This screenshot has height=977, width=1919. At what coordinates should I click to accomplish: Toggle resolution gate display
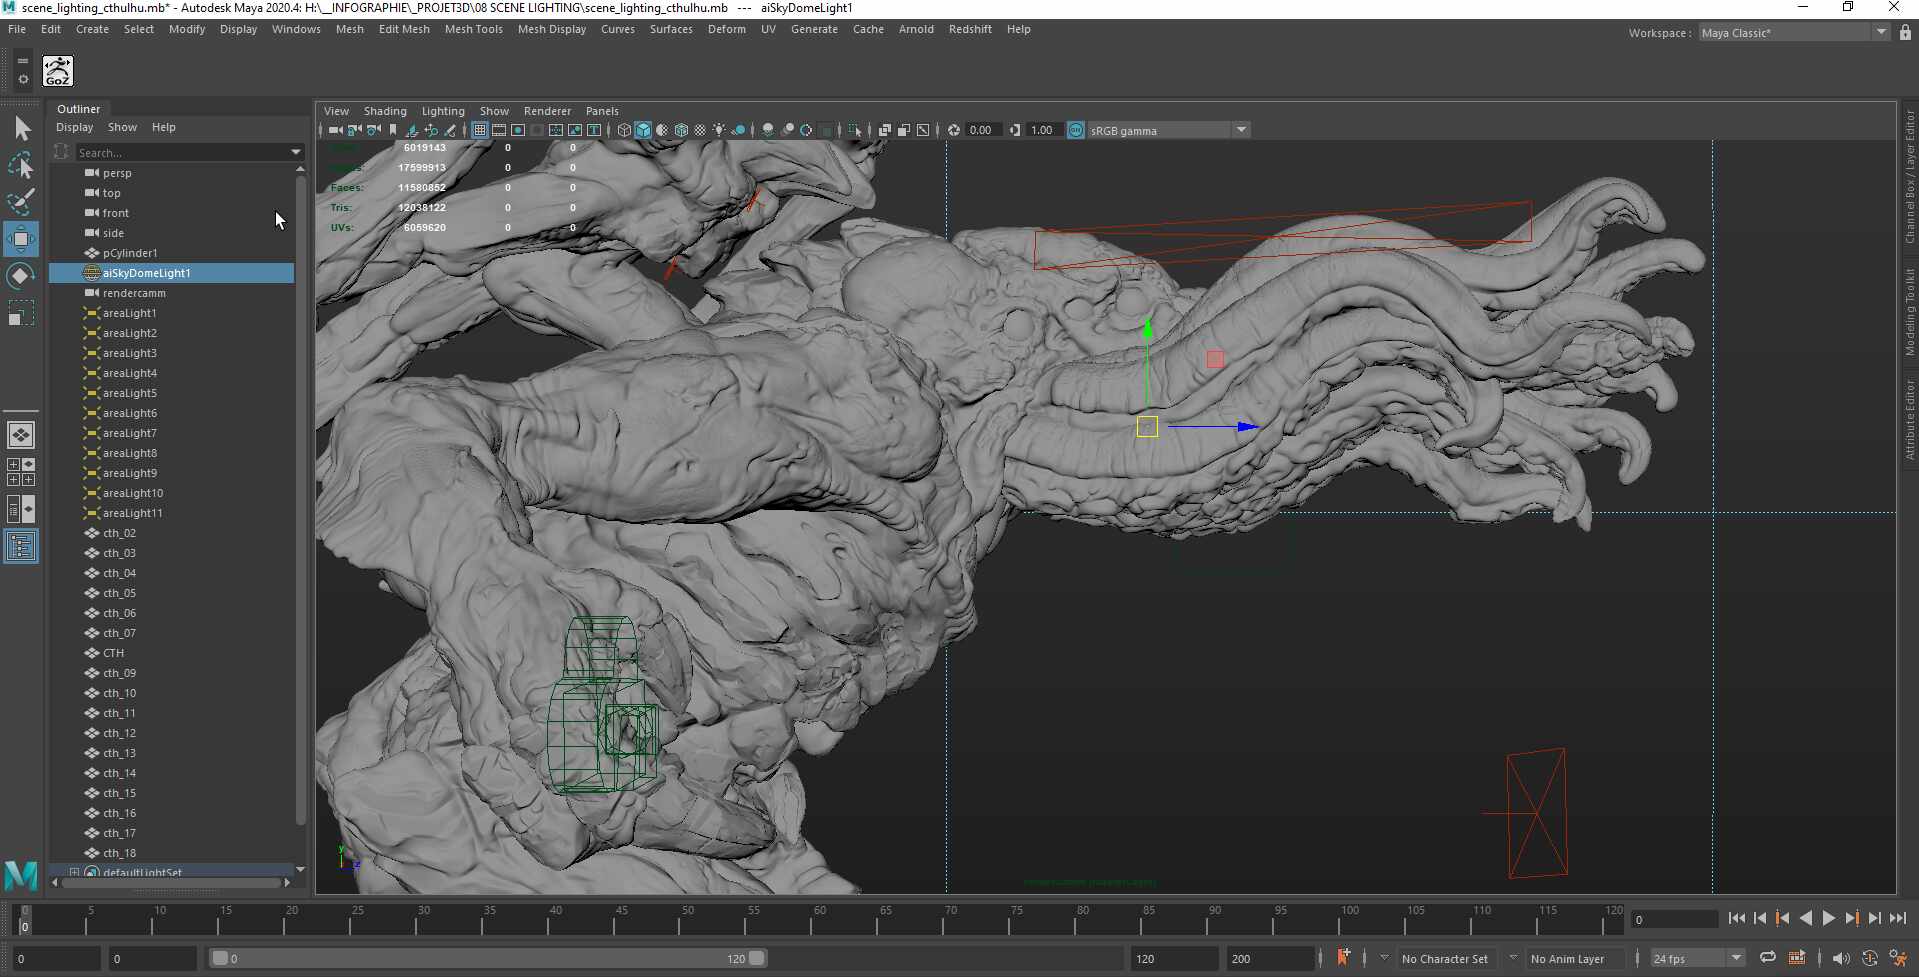click(518, 130)
